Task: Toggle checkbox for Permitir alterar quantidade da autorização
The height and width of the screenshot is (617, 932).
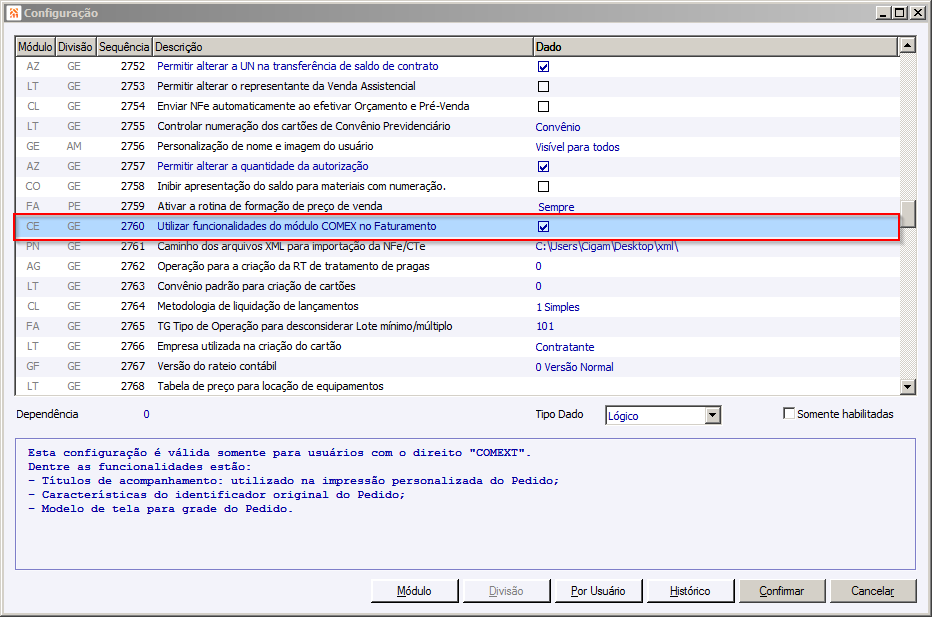Action: tap(543, 166)
